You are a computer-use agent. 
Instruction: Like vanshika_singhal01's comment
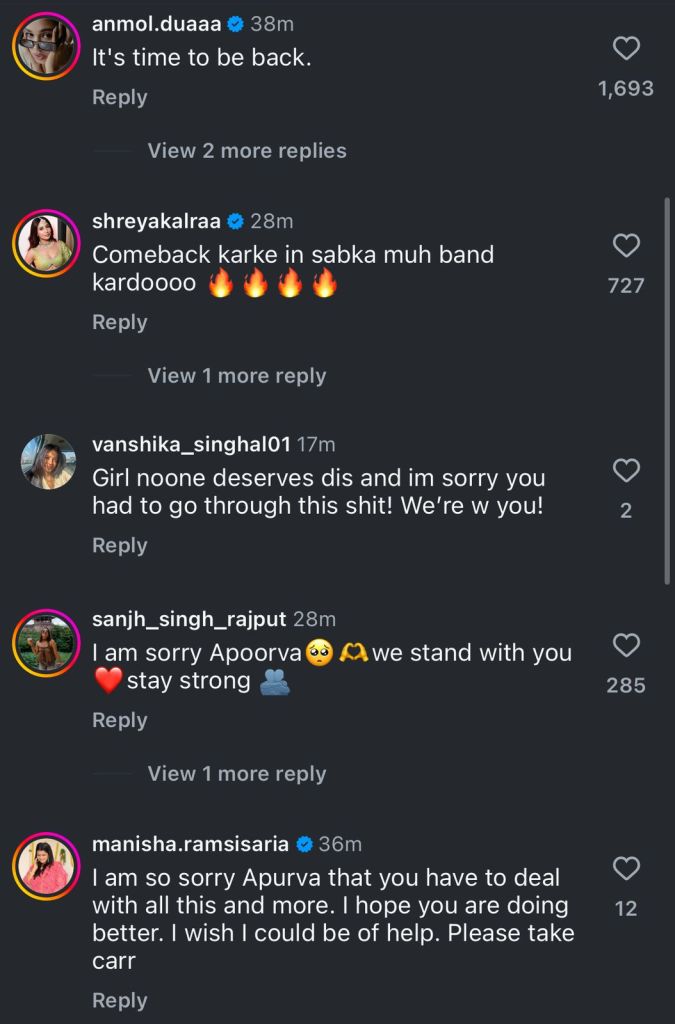pyautogui.click(x=626, y=470)
